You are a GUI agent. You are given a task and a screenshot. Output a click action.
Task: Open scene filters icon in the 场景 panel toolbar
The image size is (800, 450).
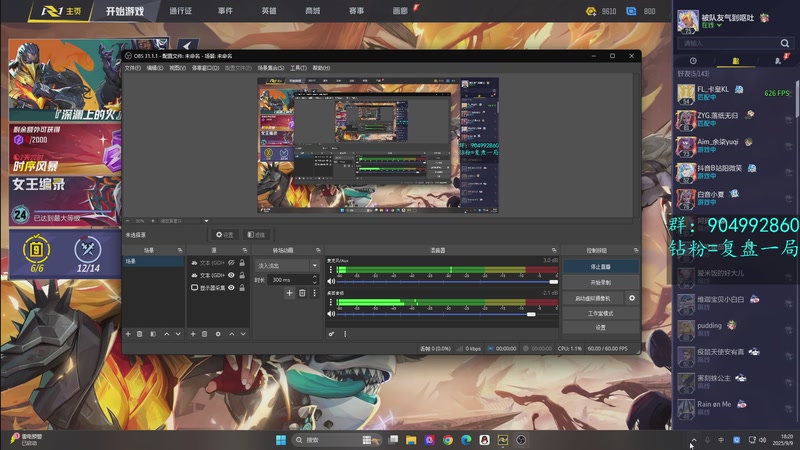tap(153, 334)
